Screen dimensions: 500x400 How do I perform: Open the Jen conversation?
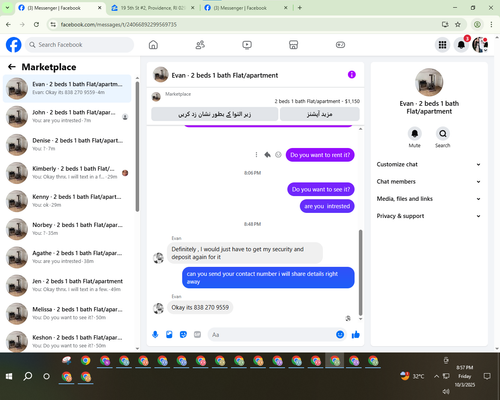pyautogui.click(x=67, y=285)
